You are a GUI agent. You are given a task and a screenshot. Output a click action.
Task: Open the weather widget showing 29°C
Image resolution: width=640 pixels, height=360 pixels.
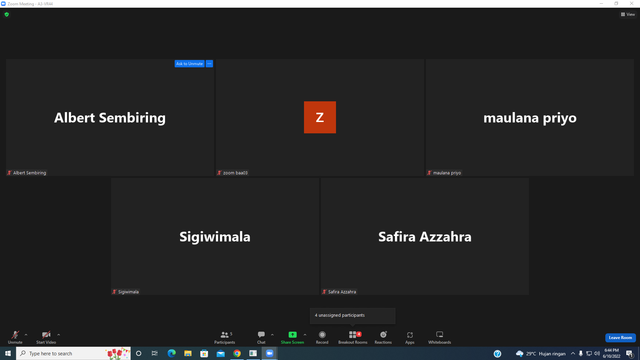541,354
